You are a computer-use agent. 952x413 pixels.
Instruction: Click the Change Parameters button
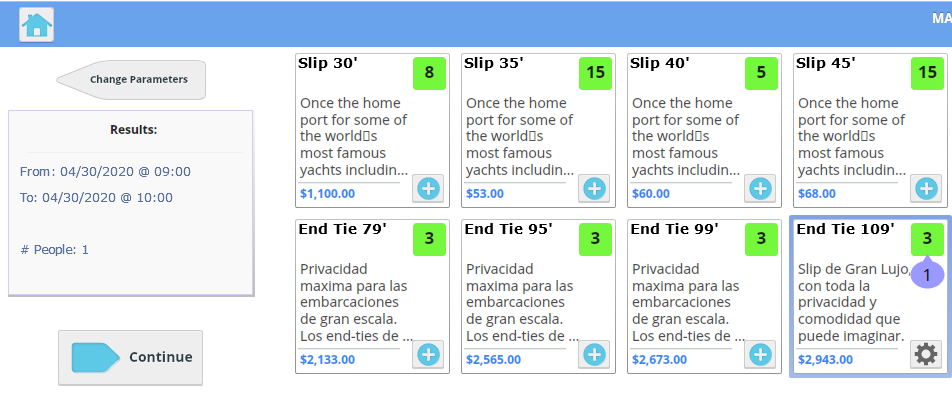click(131, 80)
